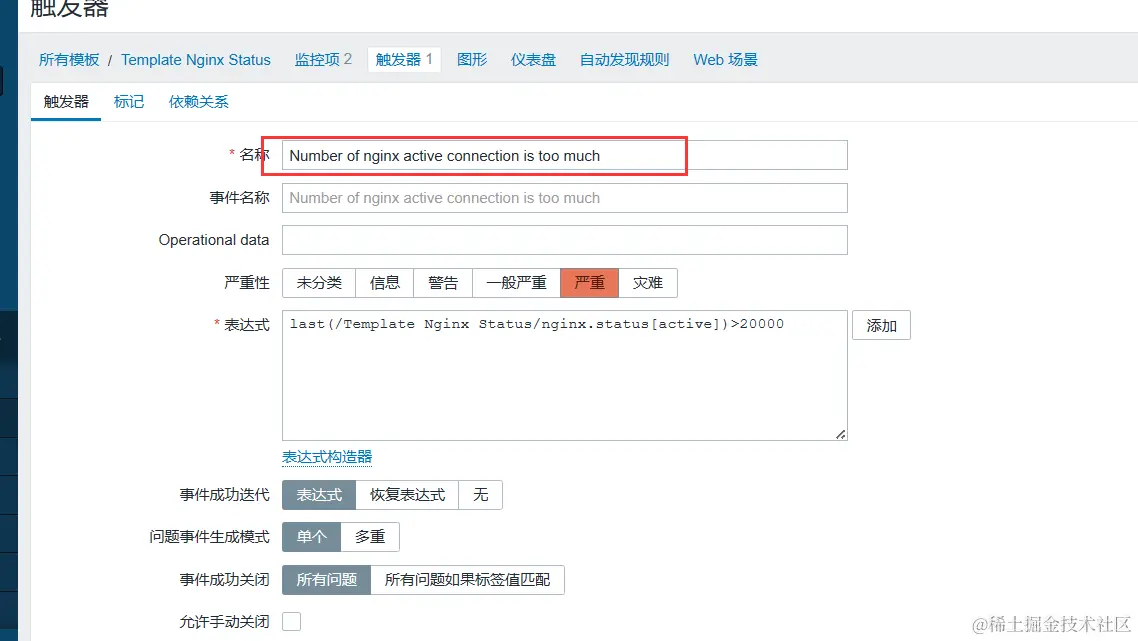Select 多重 problem generation mode
Screen dimensions: 1138x641
[370, 537]
